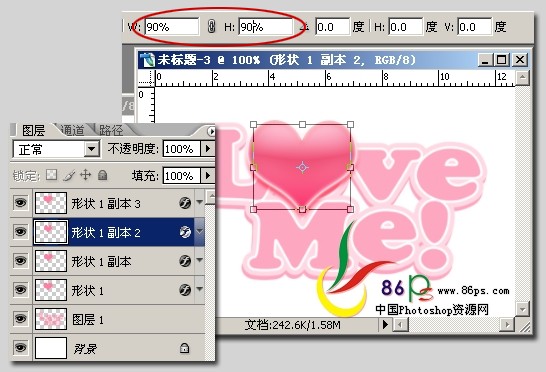Hide the 形状 1 副本 3 layer
The image size is (546, 372).
tap(21, 203)
